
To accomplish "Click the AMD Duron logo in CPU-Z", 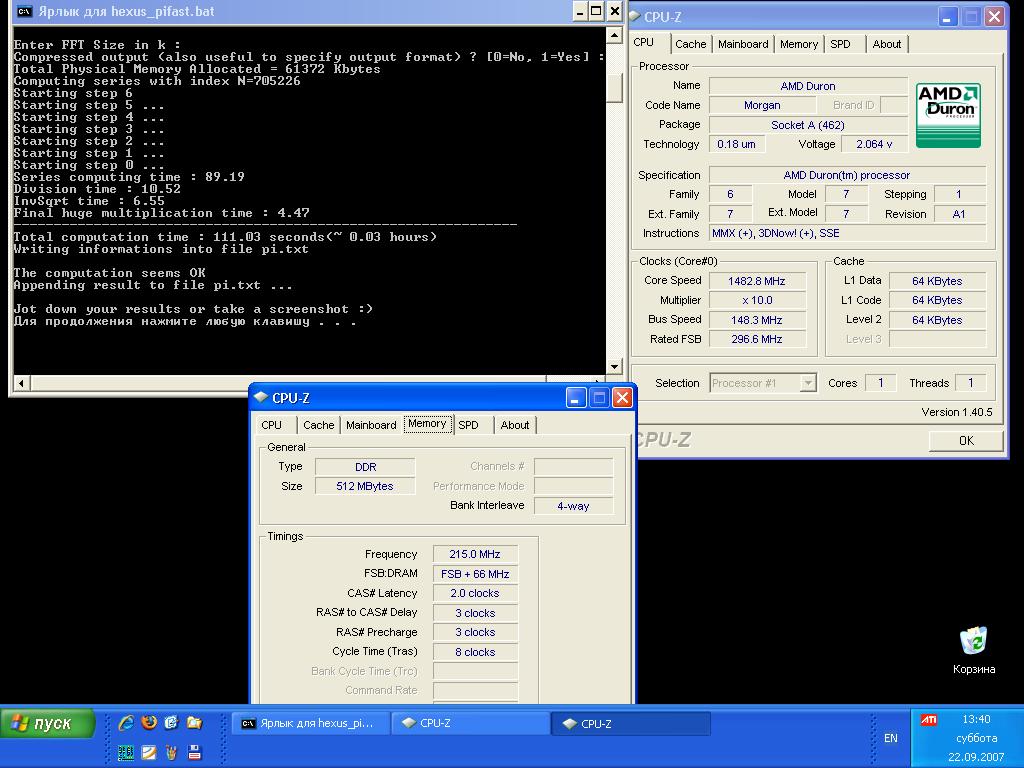I will point(948,115).
